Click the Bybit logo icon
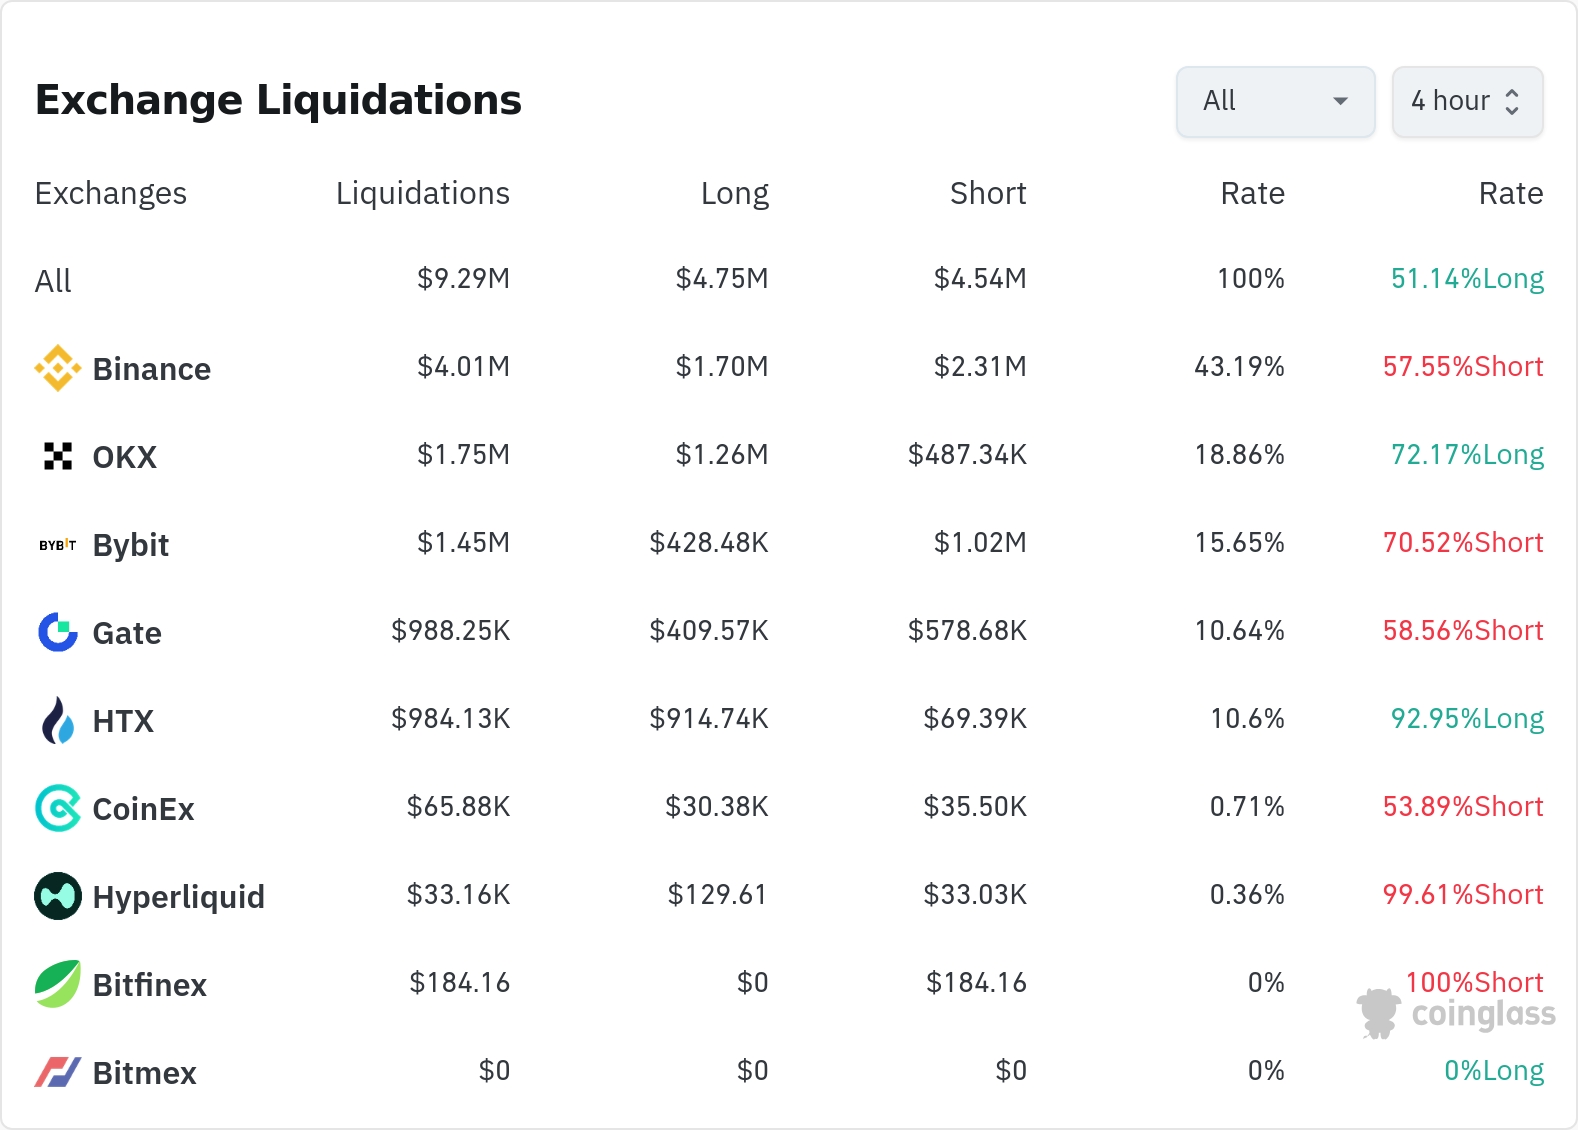Image resolution: width=1578 pixels, height=1130 pixels. [x=58, y=545]
